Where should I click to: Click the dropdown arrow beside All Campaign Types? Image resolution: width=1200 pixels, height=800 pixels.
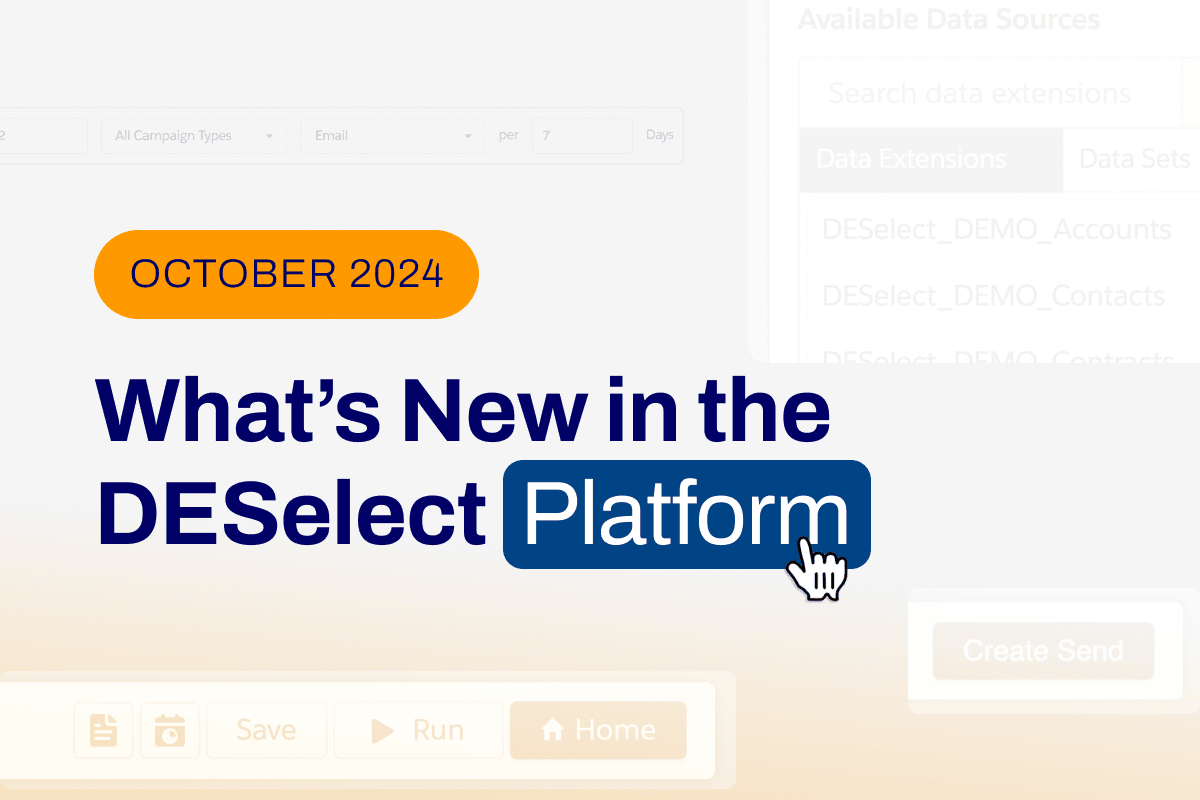coord(268,135)
